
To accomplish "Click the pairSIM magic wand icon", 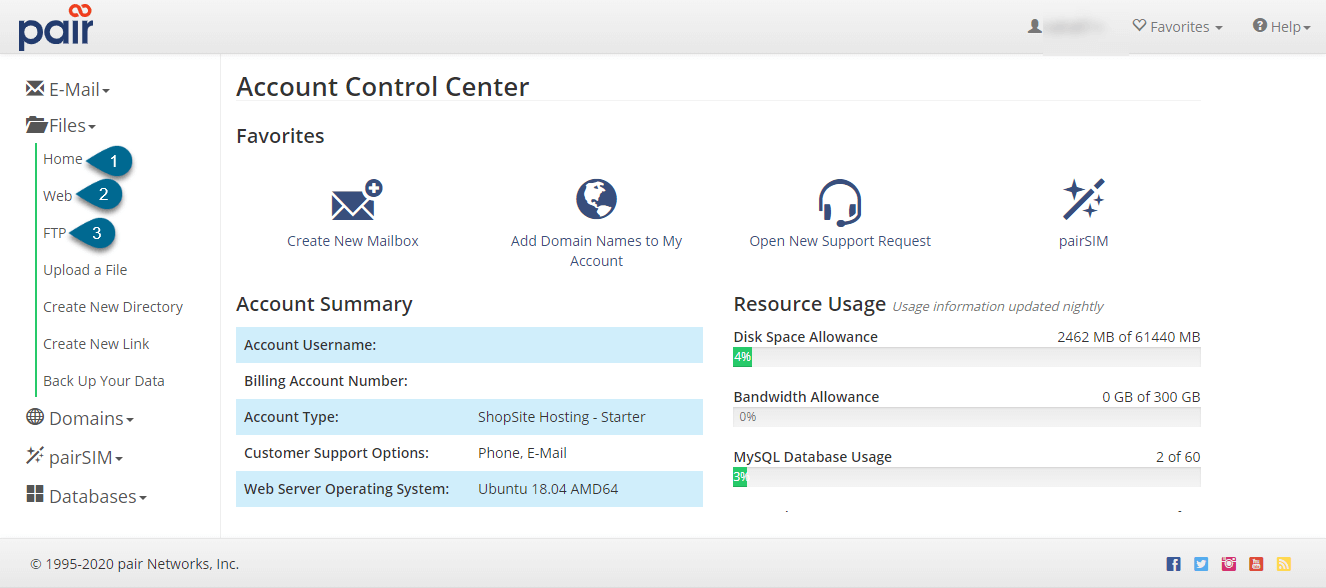I will tap(1083, 200).
